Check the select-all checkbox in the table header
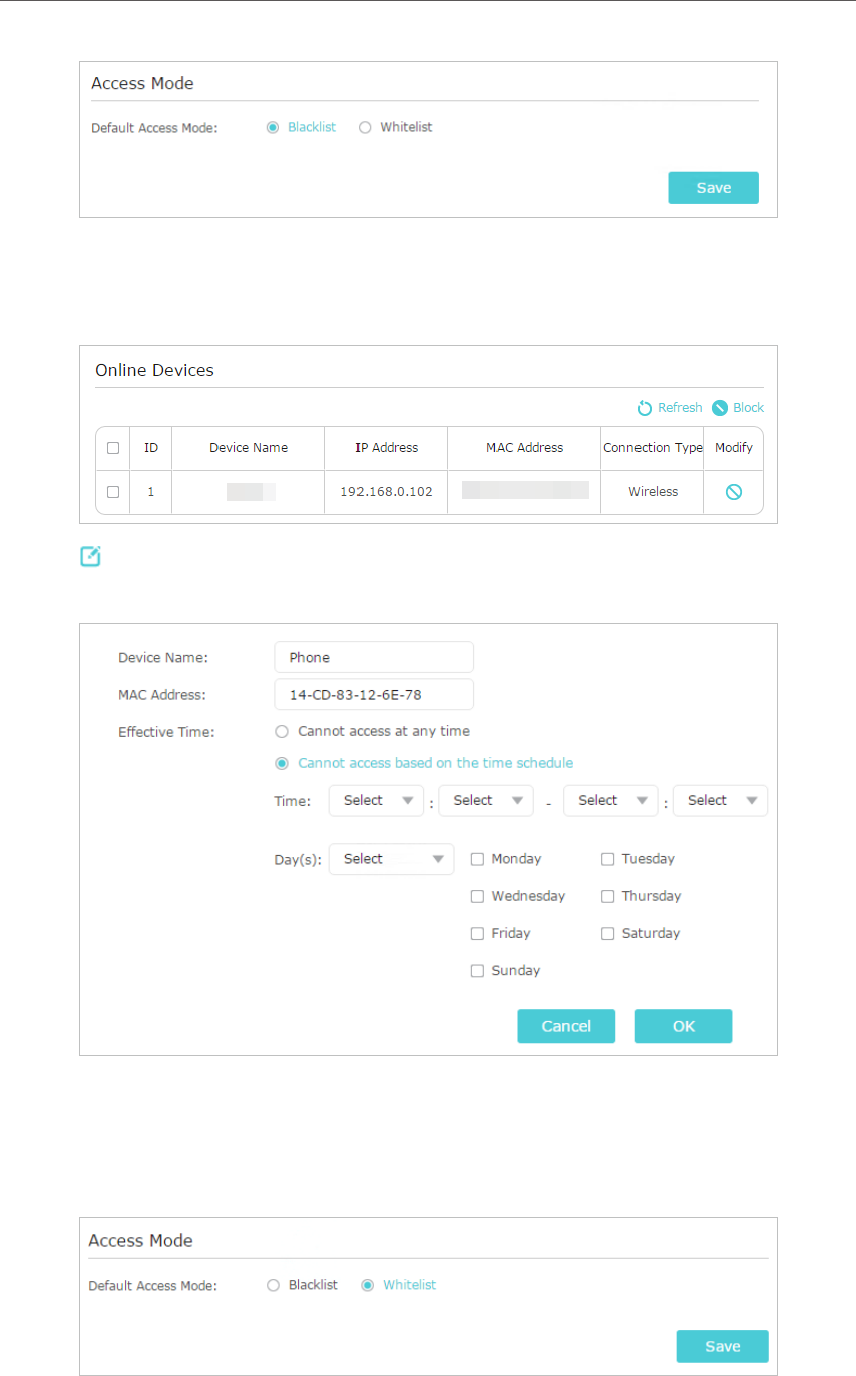856x1376 pixels. [x=113, y=448]
